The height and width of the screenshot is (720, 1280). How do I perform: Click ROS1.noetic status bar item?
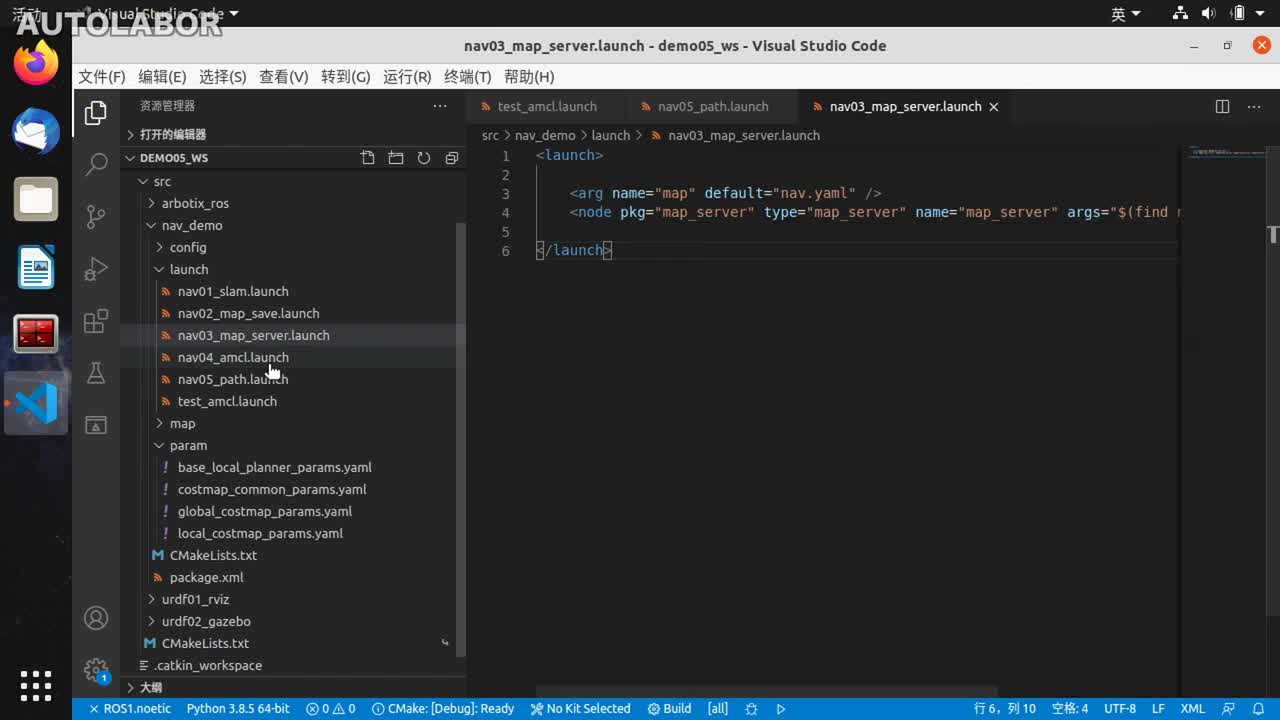point(130,709)
